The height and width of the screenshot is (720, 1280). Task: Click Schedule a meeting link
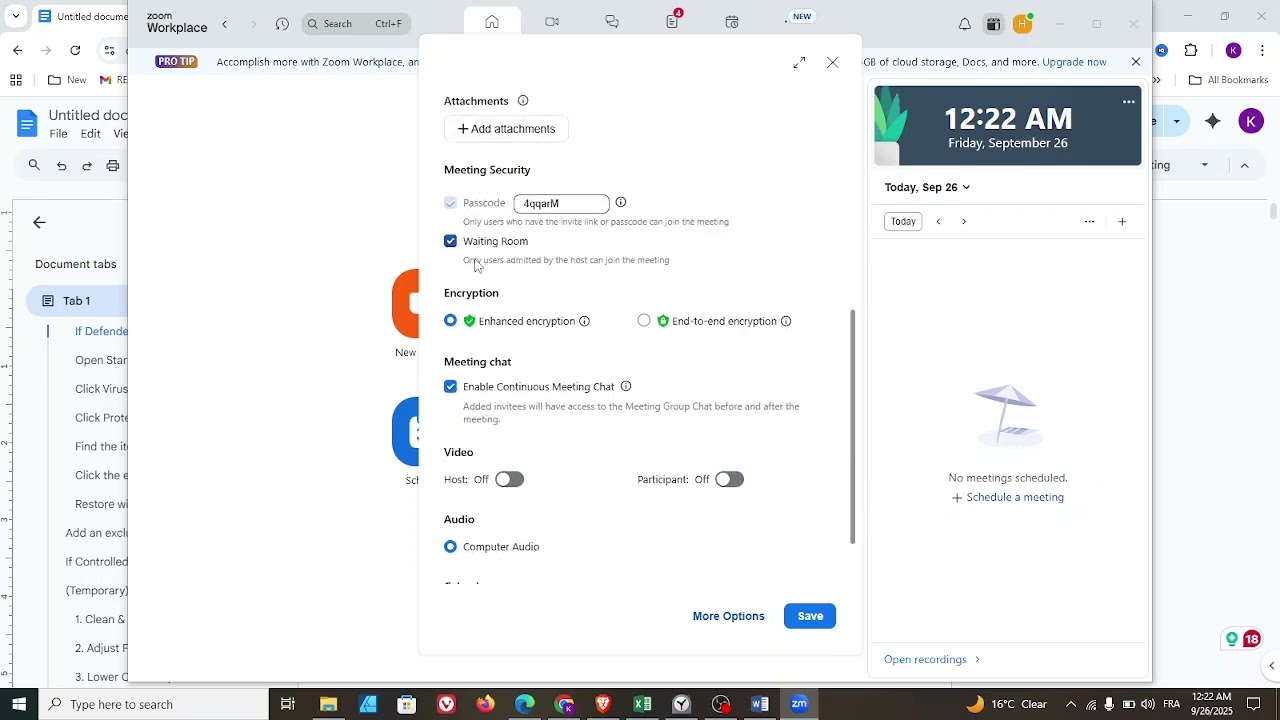(x=1007, y=498)
